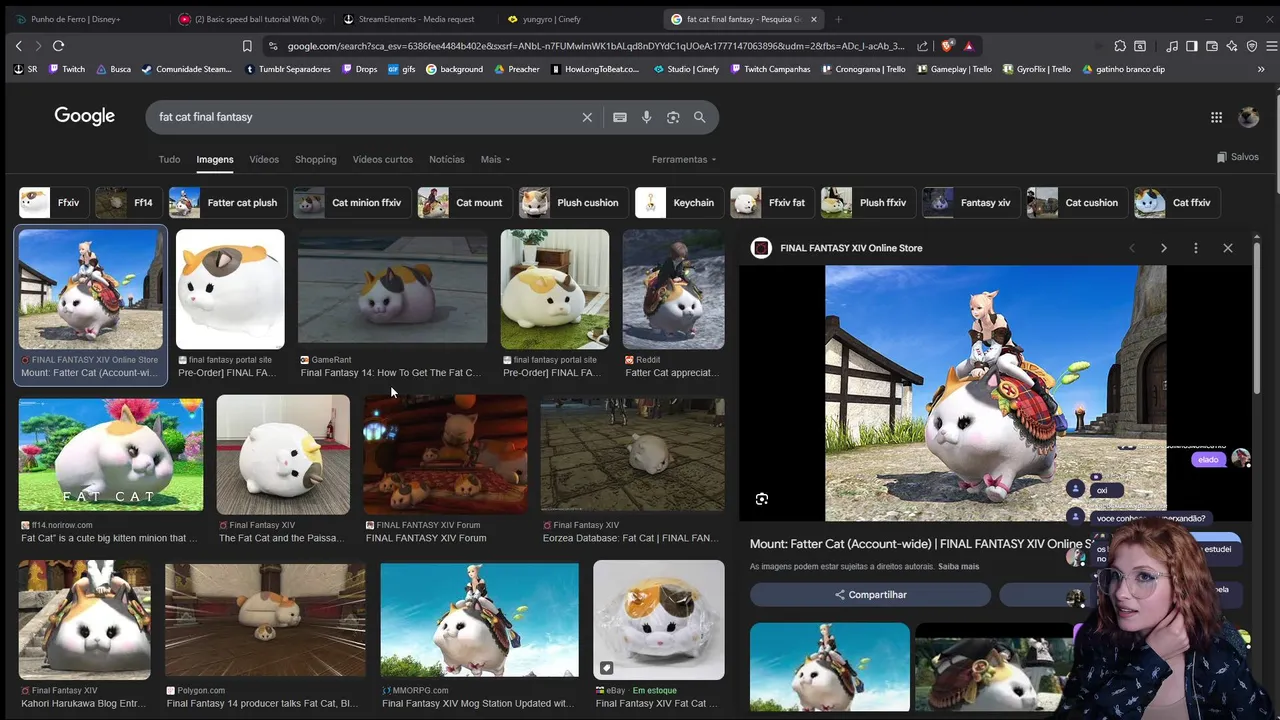Viewport: 1280px width, 720px height.
Task: Switch to the StreamElements Media request tab
Action: 414,19
